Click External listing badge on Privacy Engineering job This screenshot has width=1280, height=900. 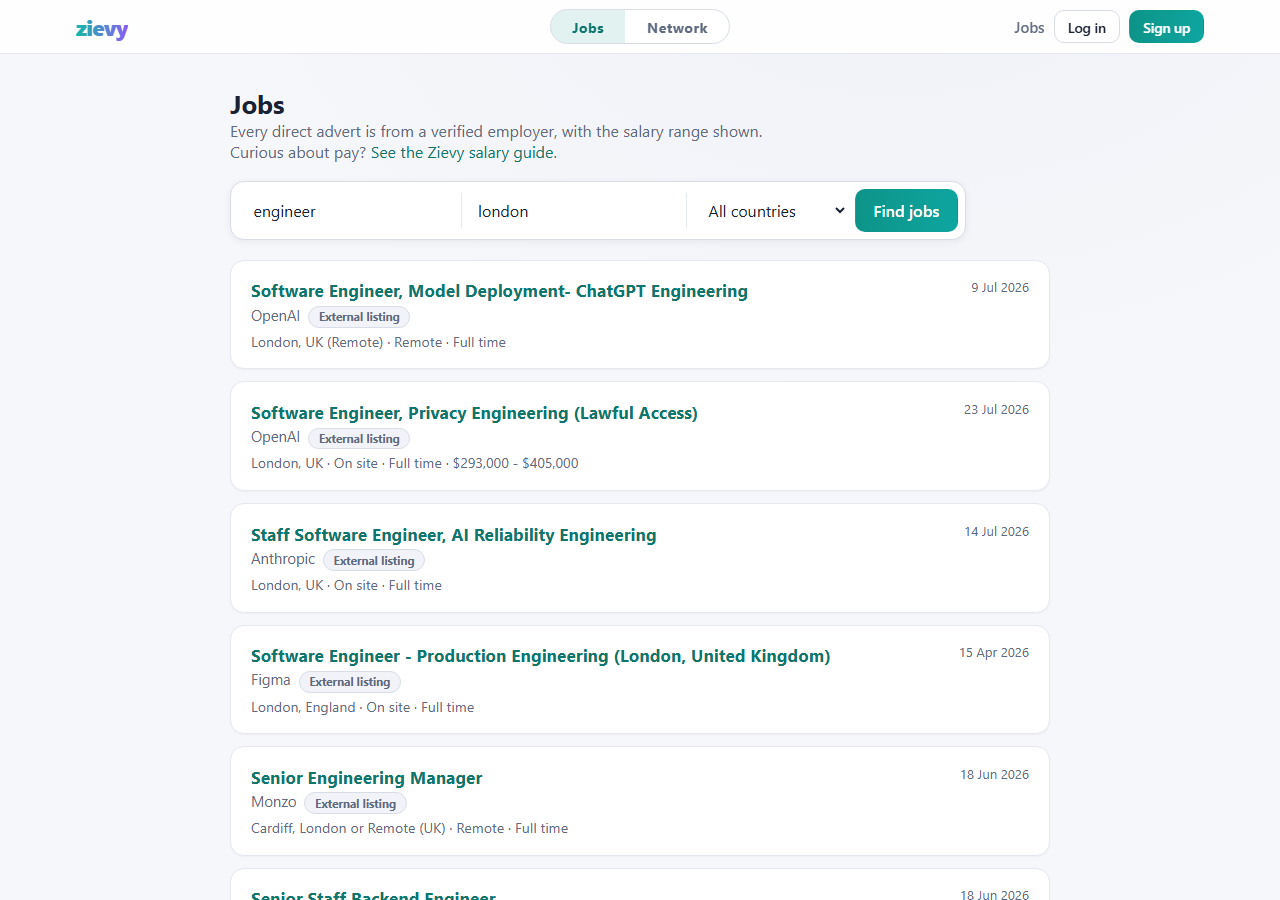coord(359,439)
